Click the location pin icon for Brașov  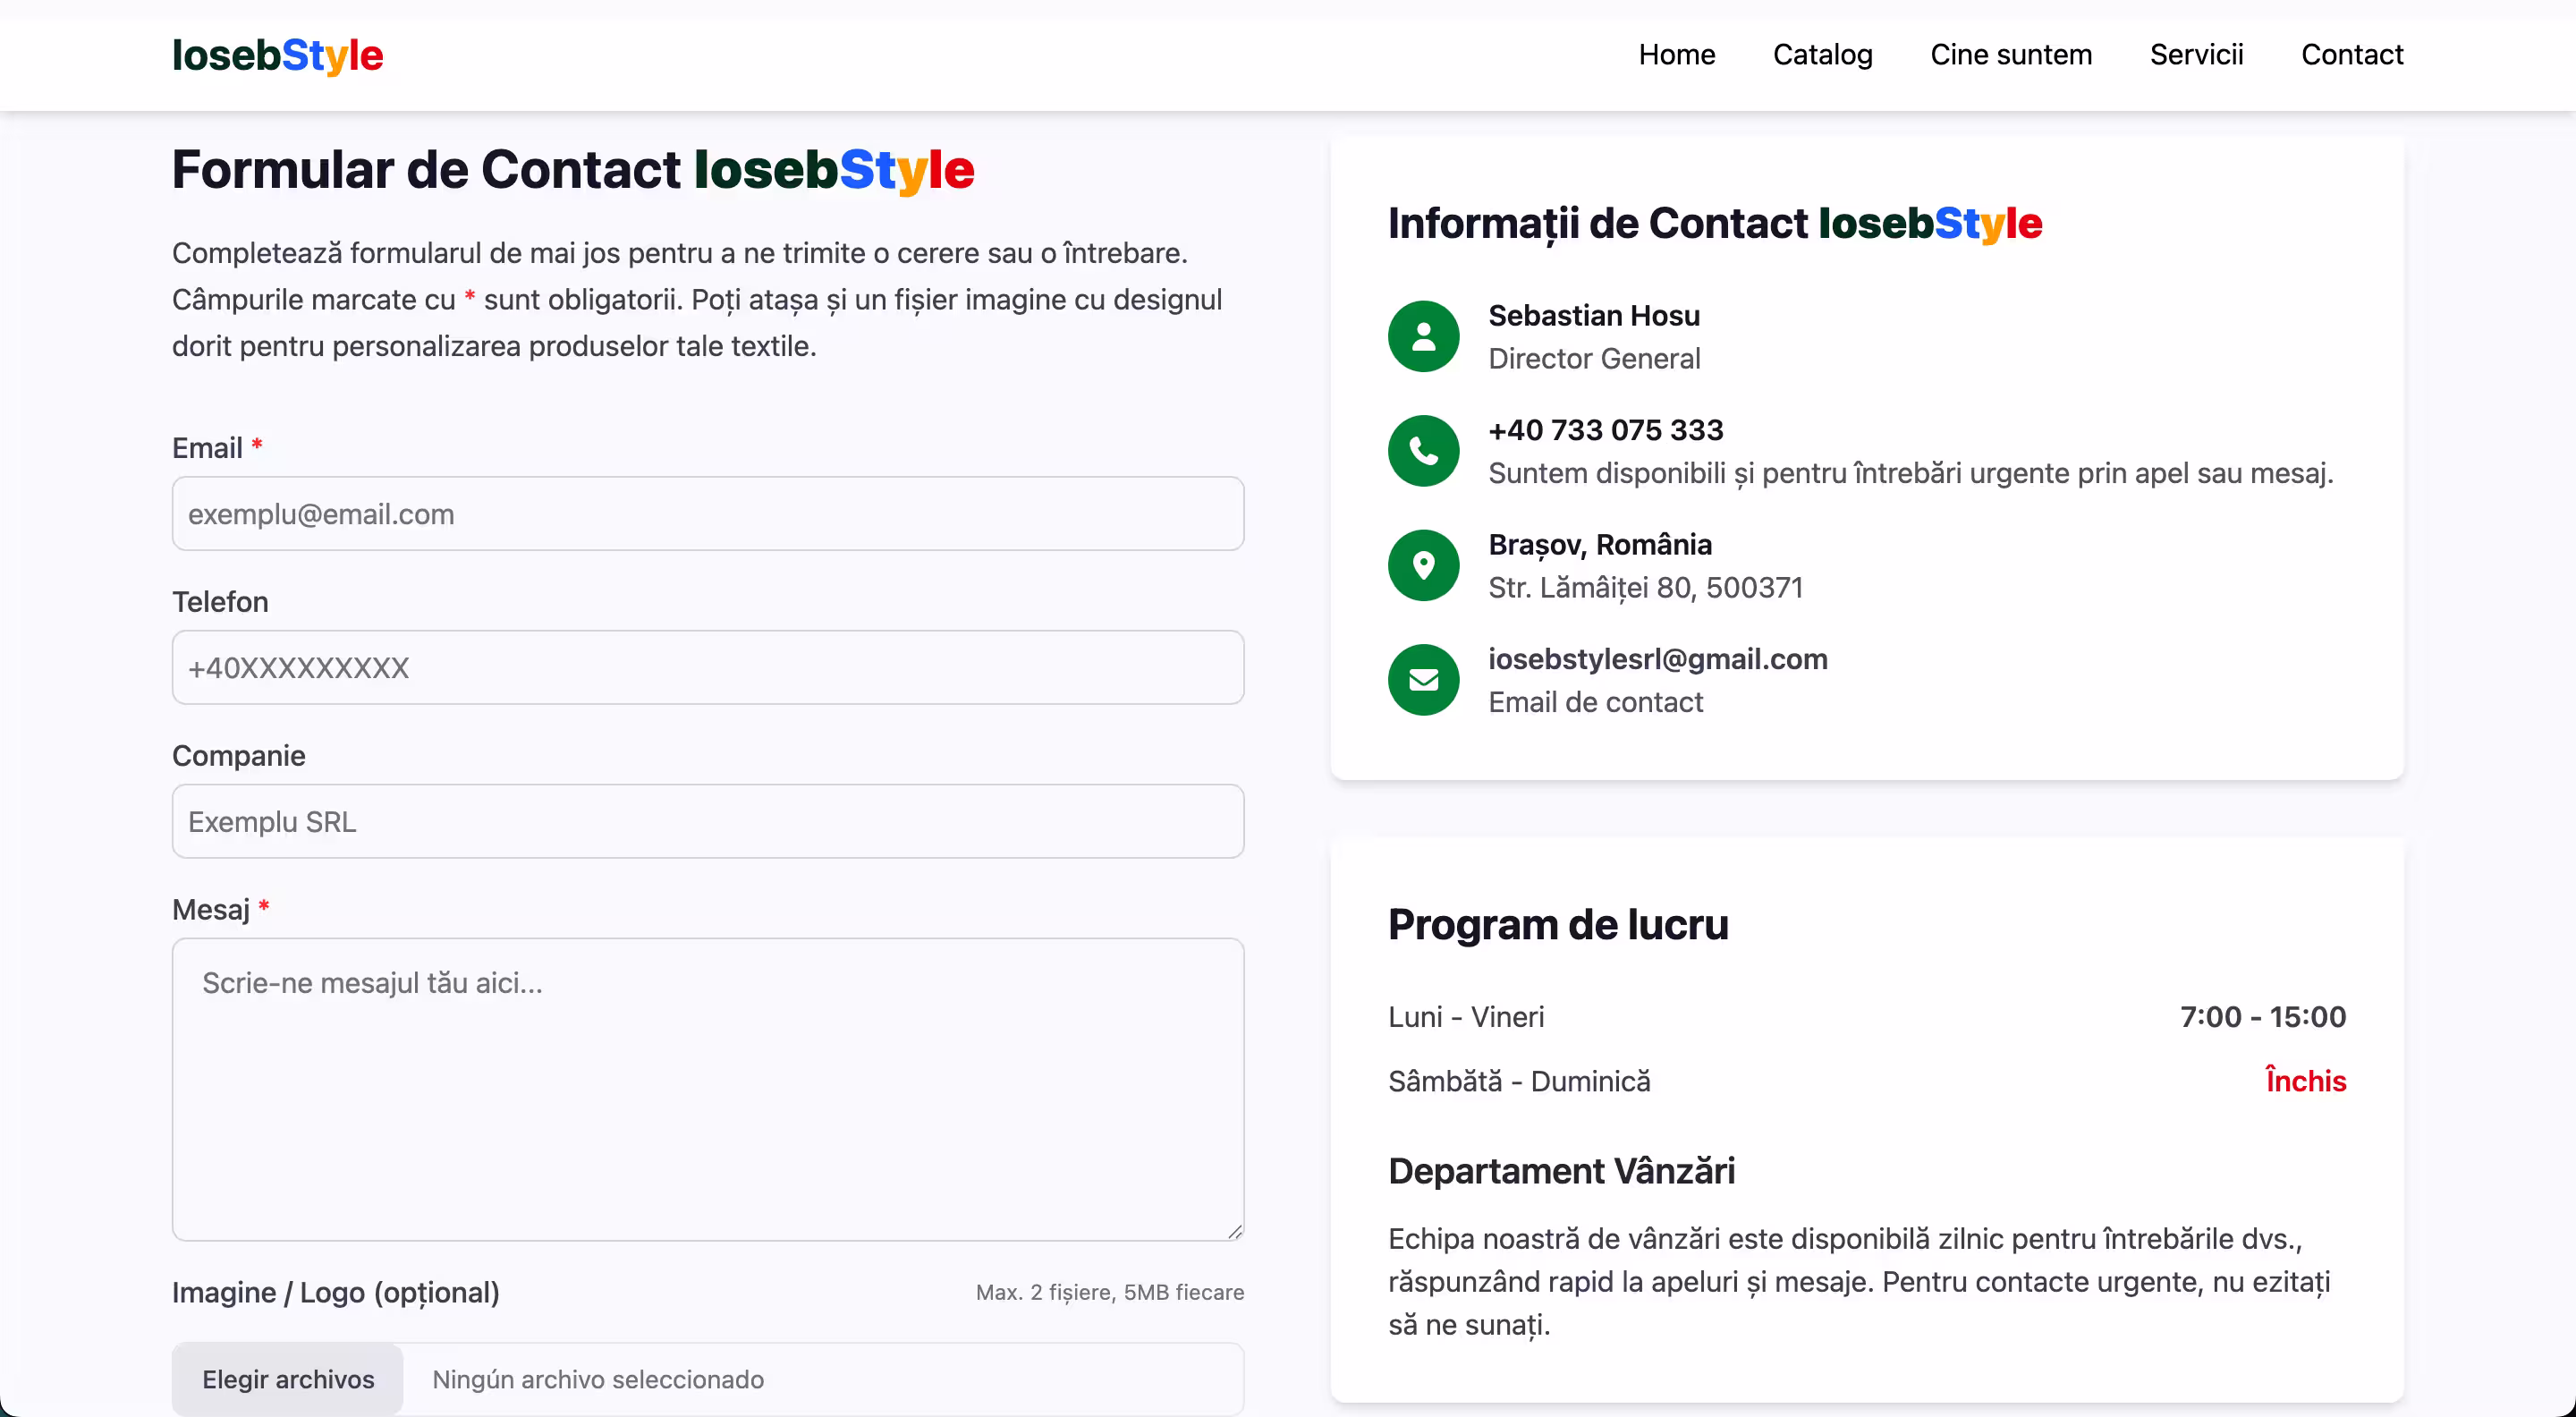coord(1424,565)
